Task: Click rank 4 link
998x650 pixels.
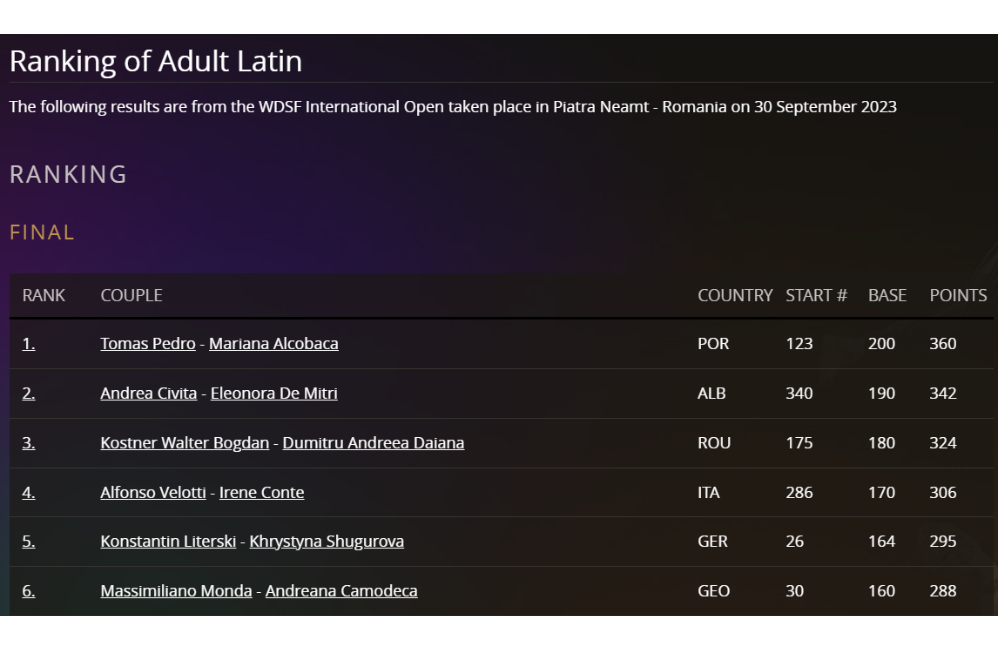Action: pyautogui.click(x=29, y=492)
